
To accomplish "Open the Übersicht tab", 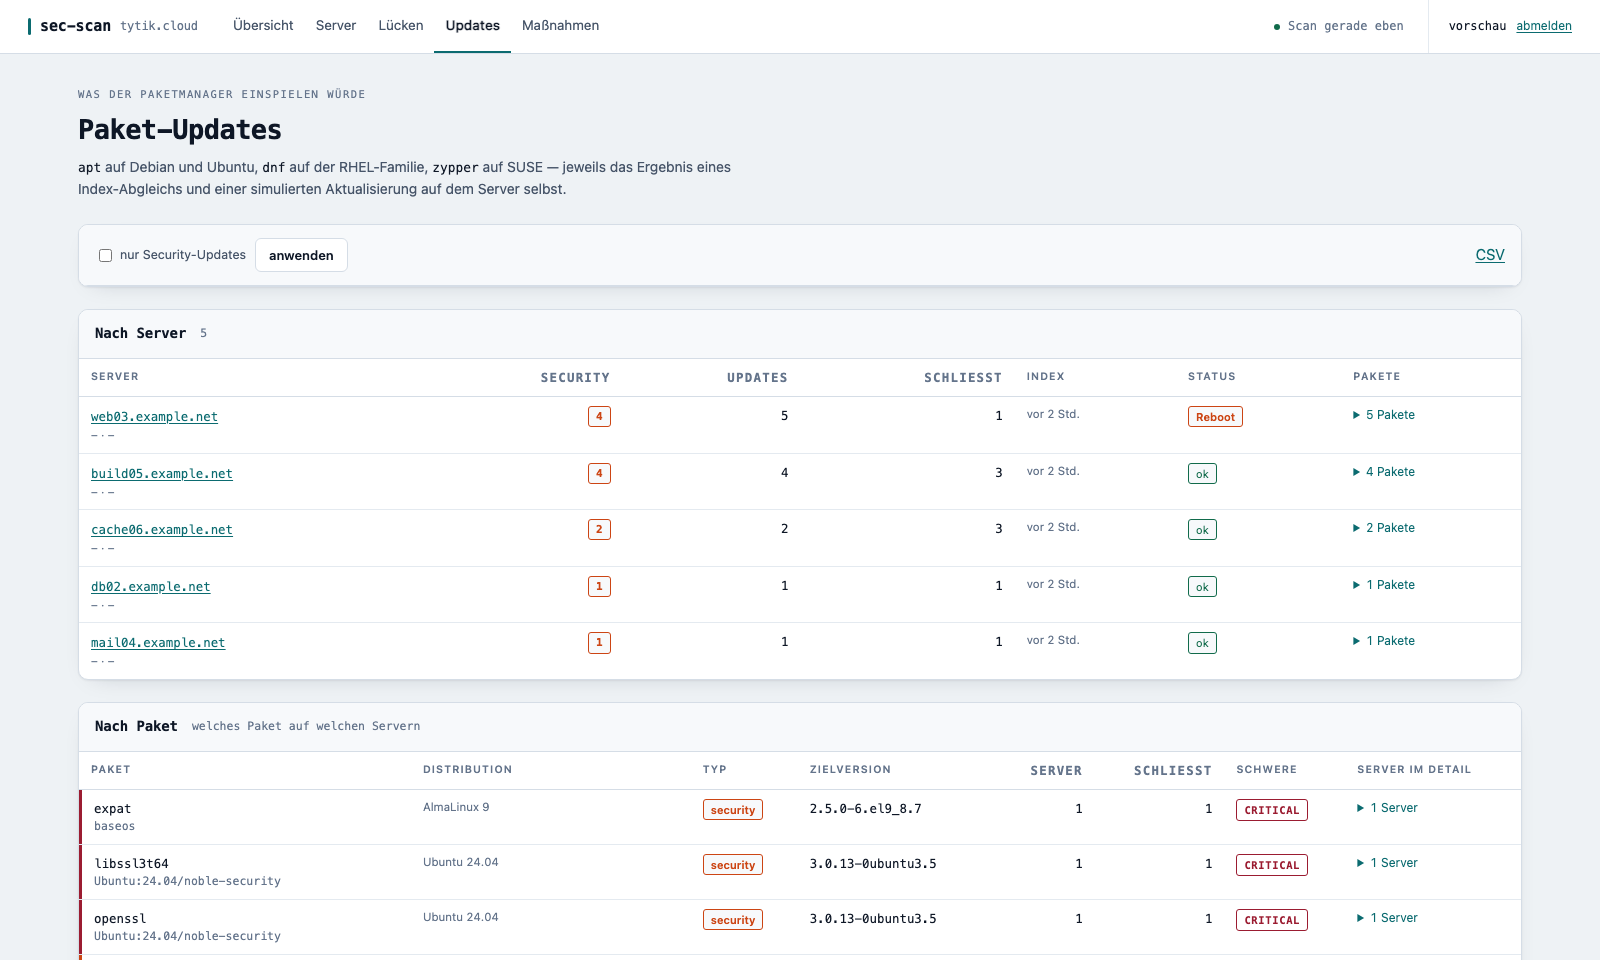I will pyautogui.click(x=263, y=26).
